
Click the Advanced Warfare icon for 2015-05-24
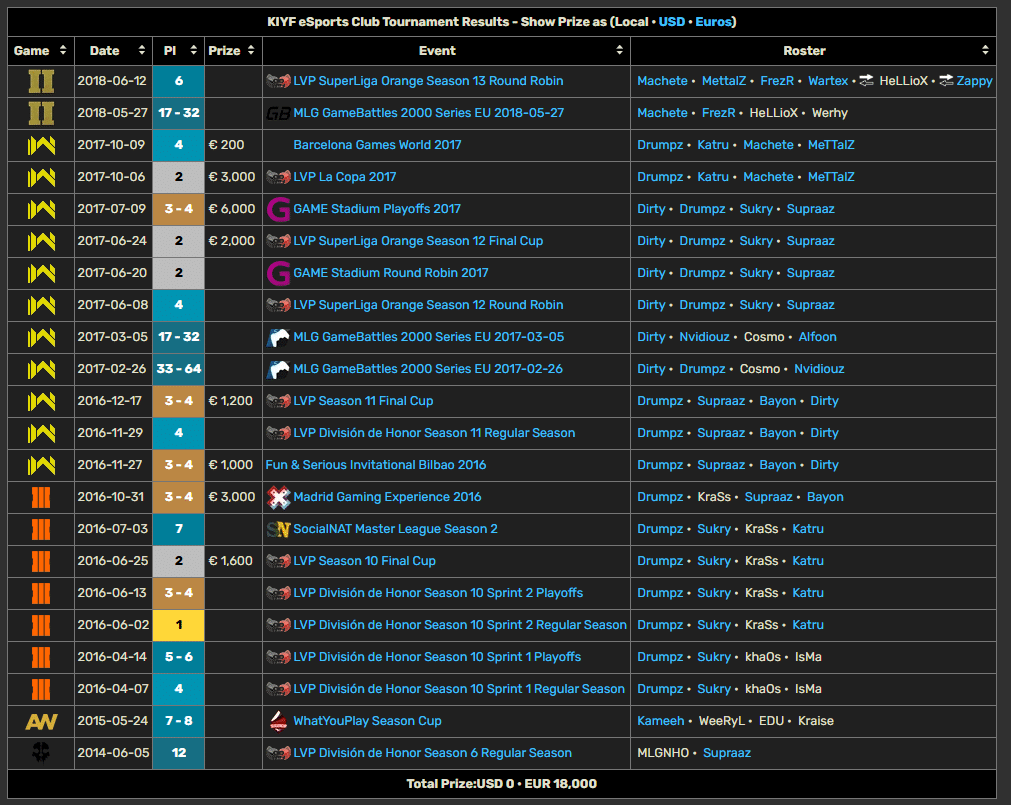point(41,721)
